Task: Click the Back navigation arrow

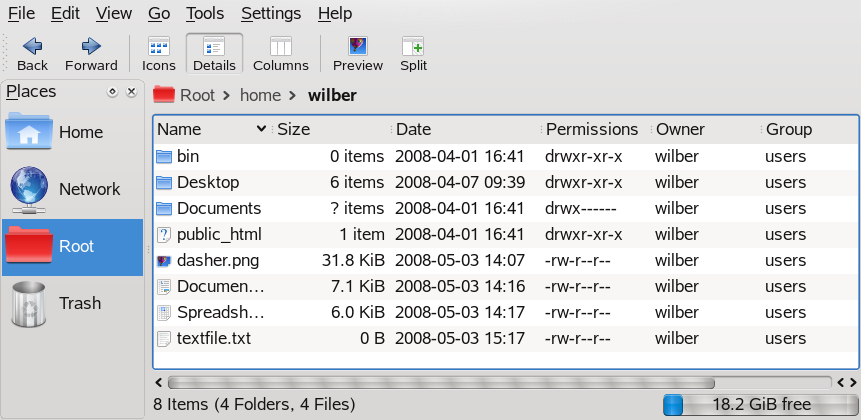Action: [x=32, y=46]
